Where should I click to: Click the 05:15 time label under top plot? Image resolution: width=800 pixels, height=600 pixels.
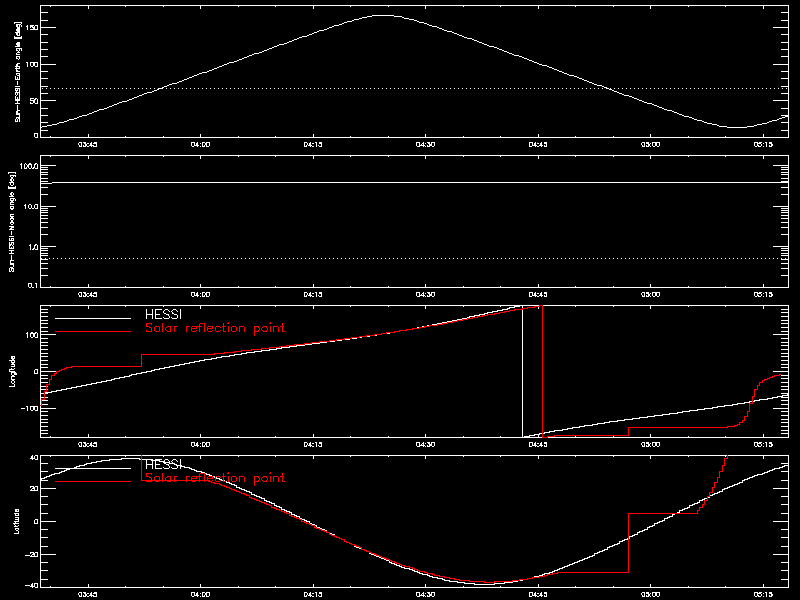tap(763, 144)
